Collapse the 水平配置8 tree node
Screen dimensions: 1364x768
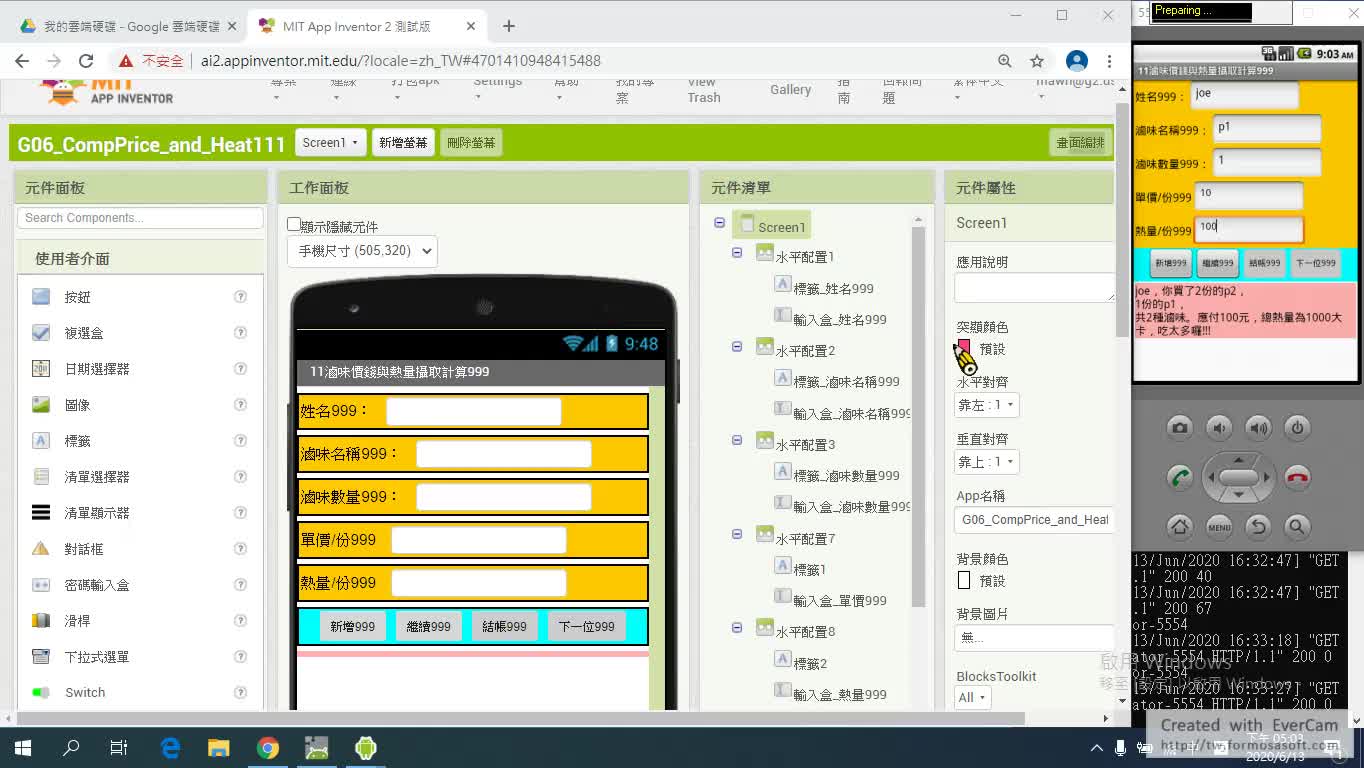pyautogui.click(x=737, y=628)
